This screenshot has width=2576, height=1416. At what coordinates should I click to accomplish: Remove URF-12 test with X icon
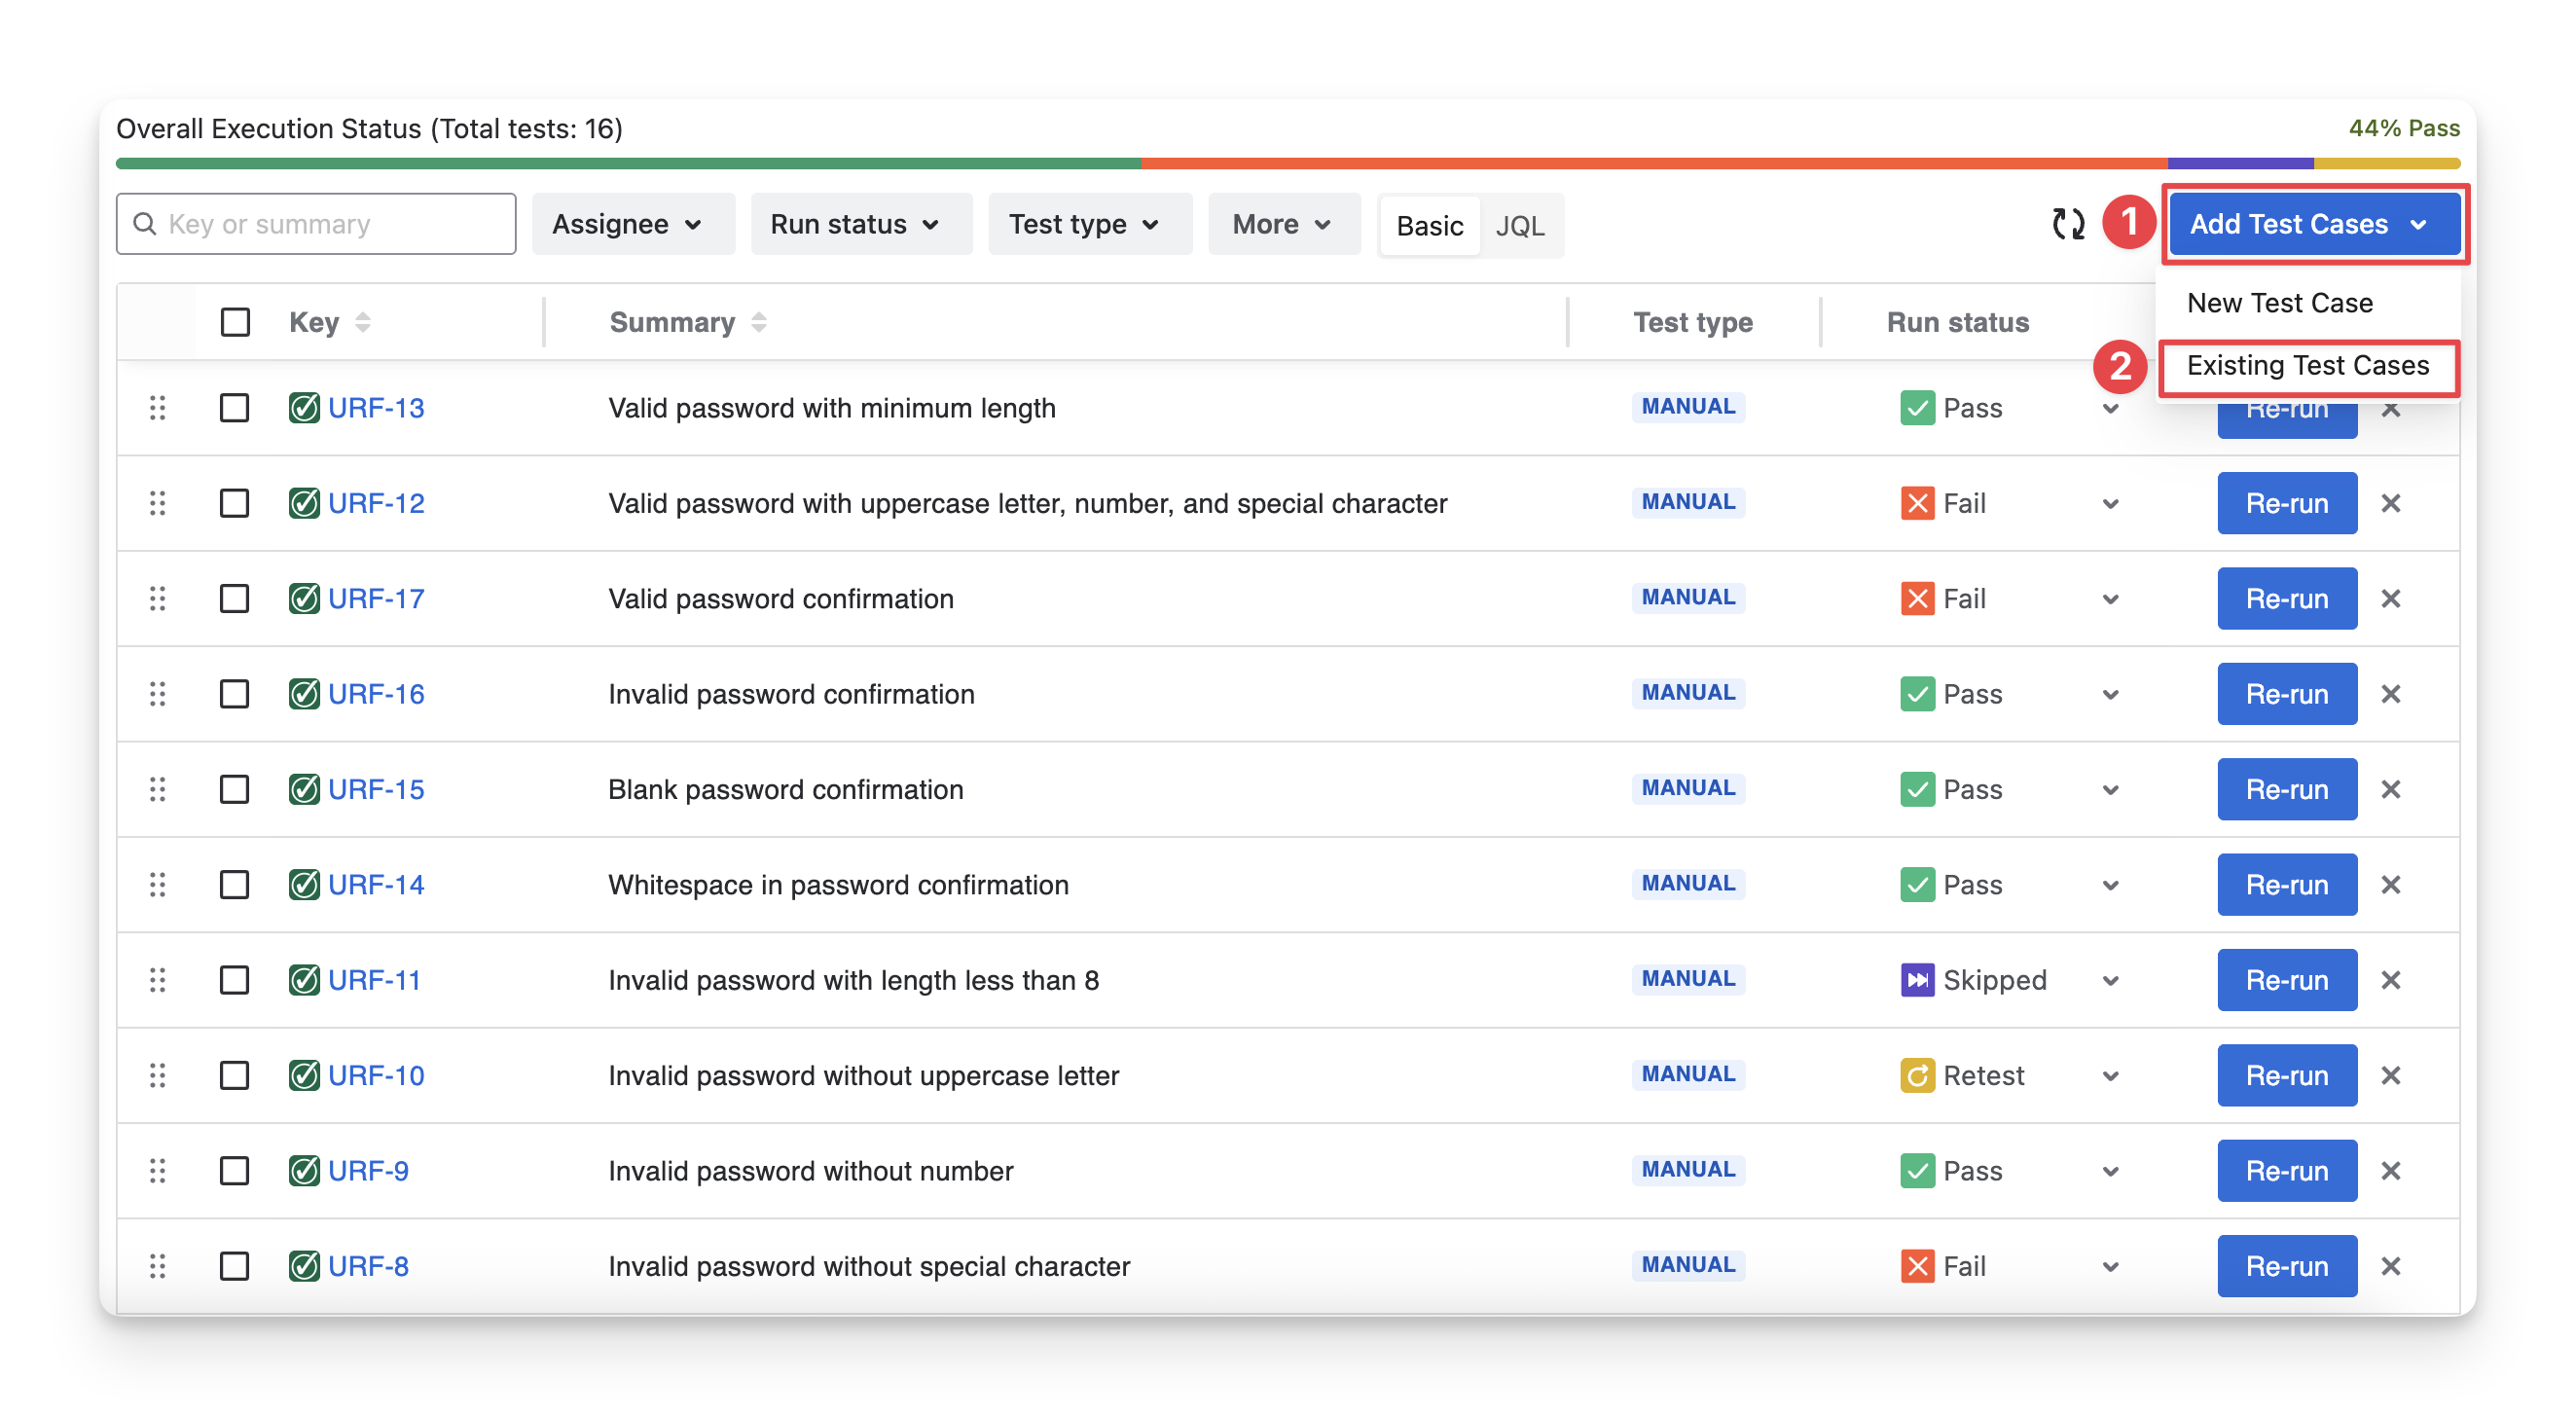(x=2390, y=503)
